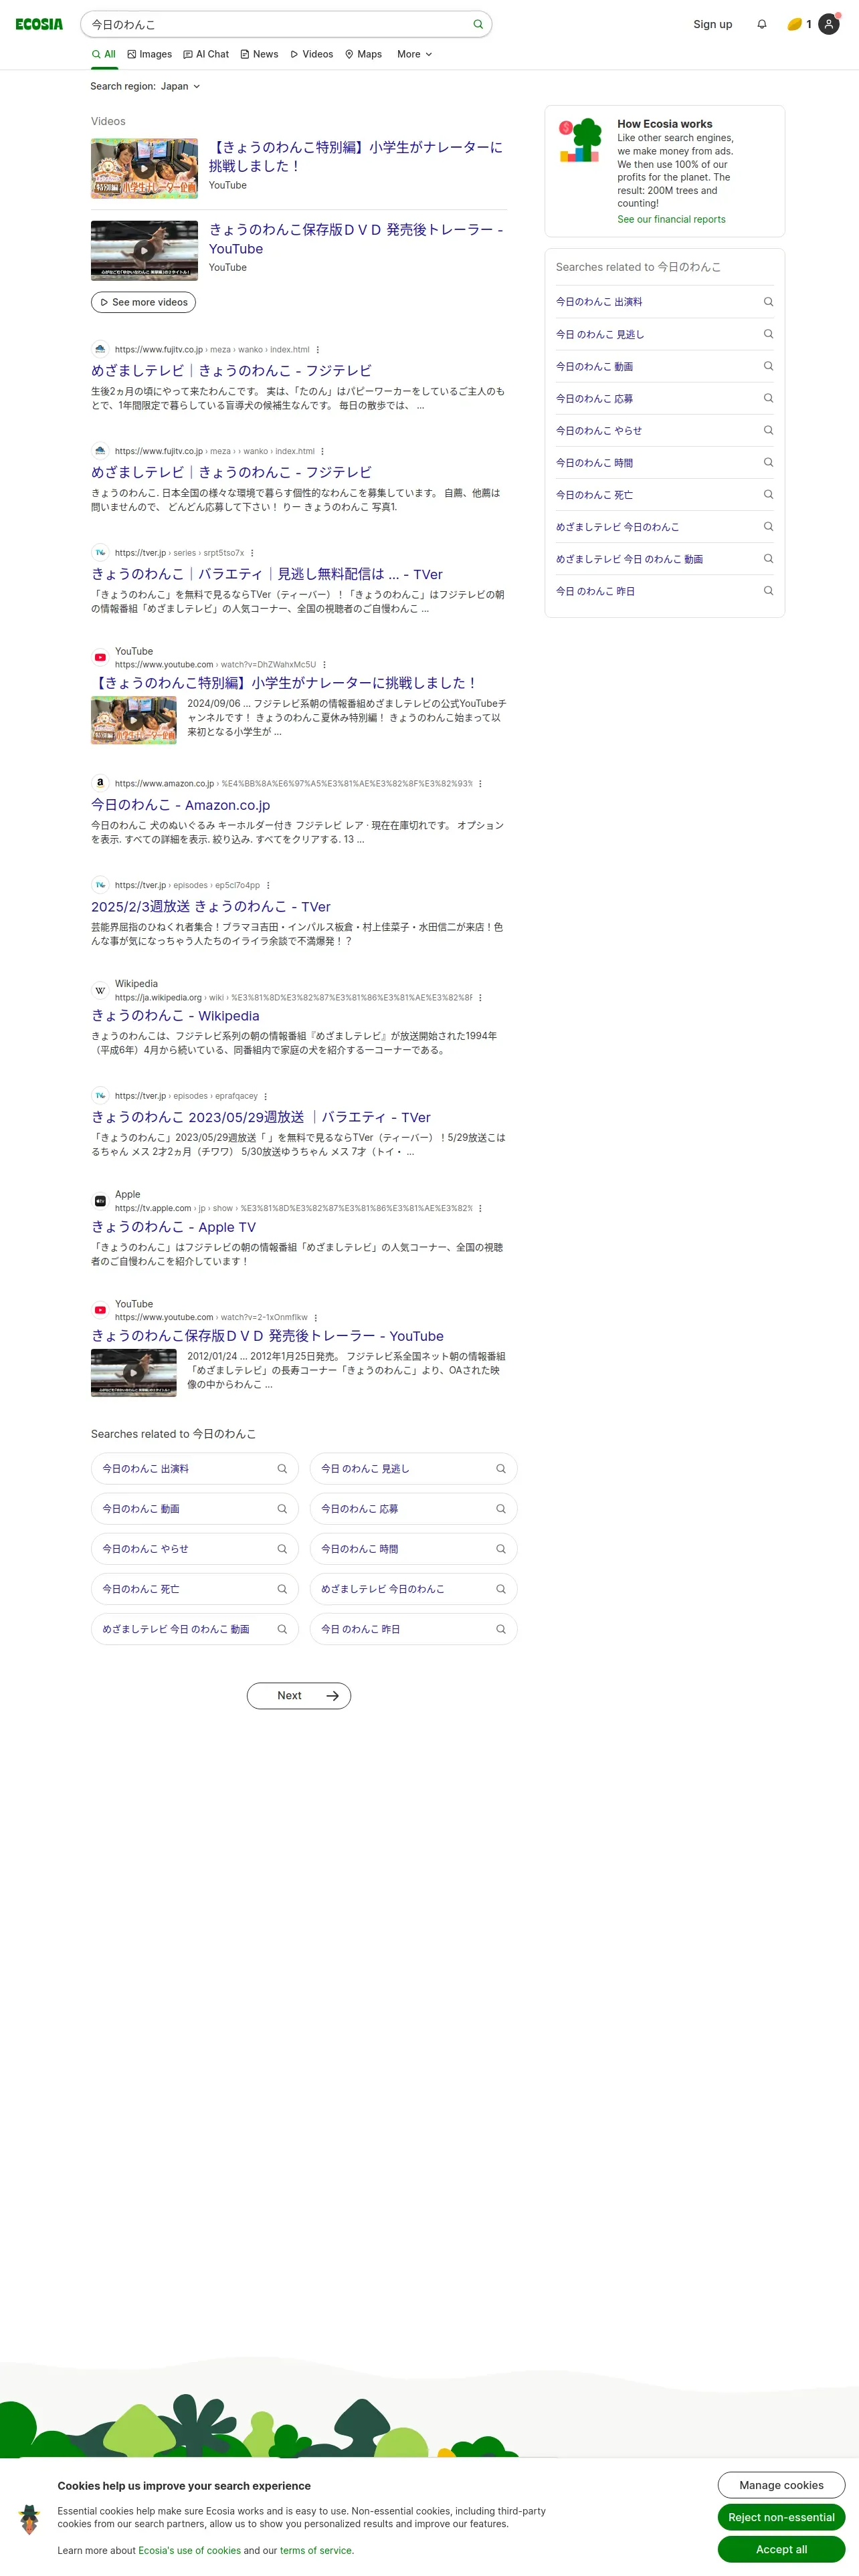Viewport: 859px width, 2576px height.
Task: Go to Next results page
Action: (x=299, y=1696)
